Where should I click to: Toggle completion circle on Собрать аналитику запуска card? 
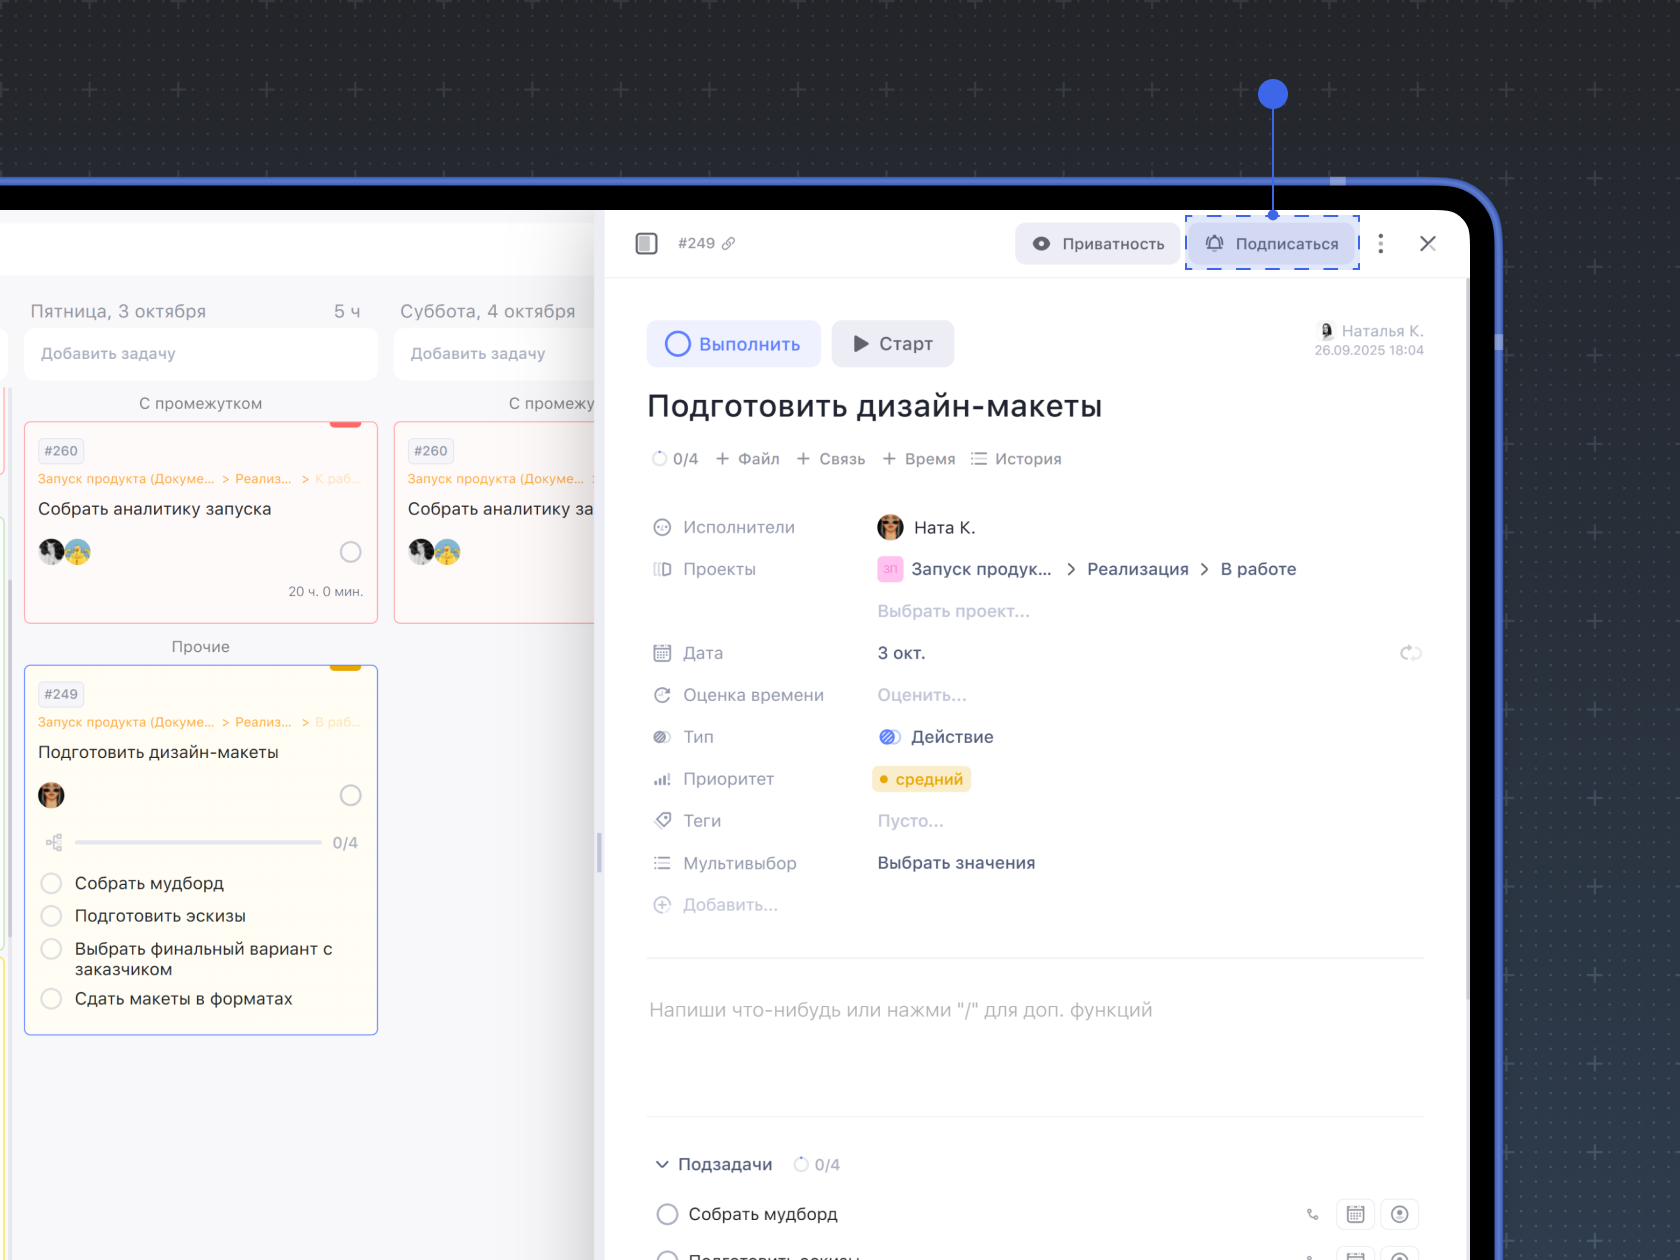point(350,552)
